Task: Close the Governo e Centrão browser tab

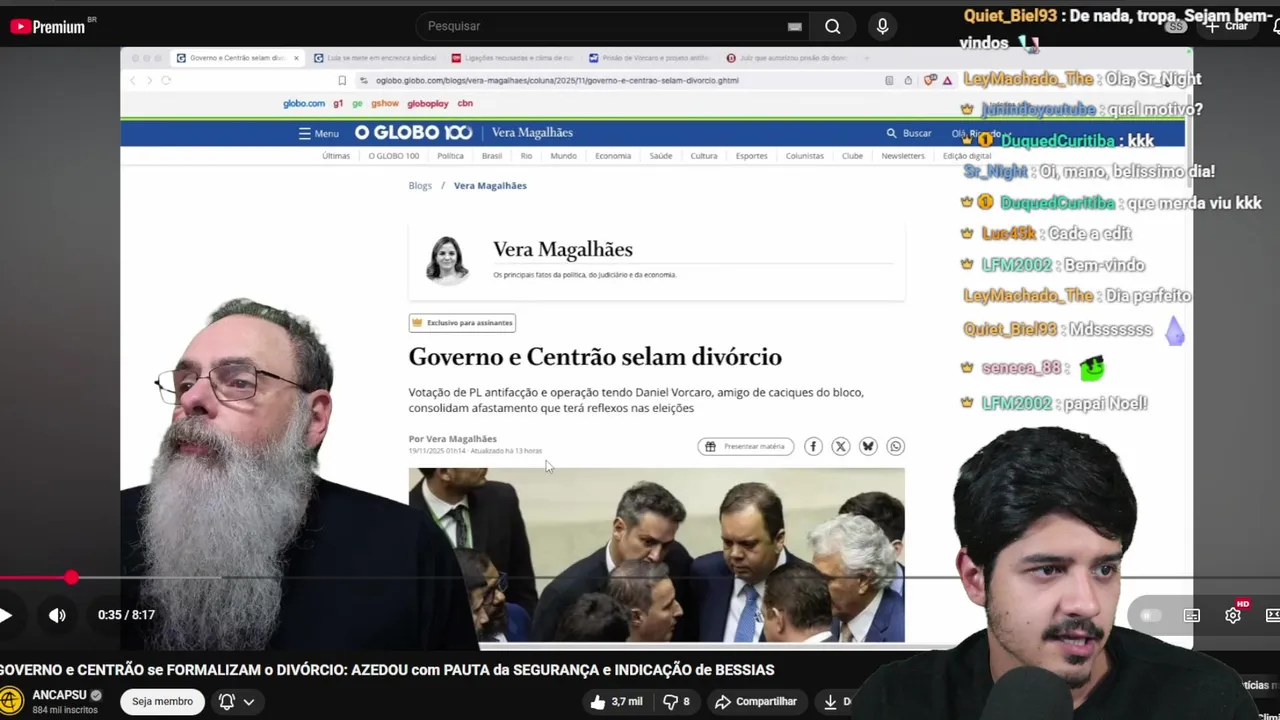Action: [296, 58]
